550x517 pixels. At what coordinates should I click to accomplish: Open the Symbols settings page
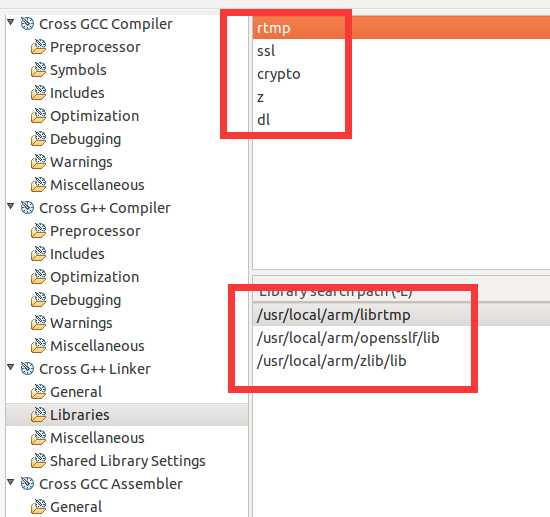tap(78, 70)
